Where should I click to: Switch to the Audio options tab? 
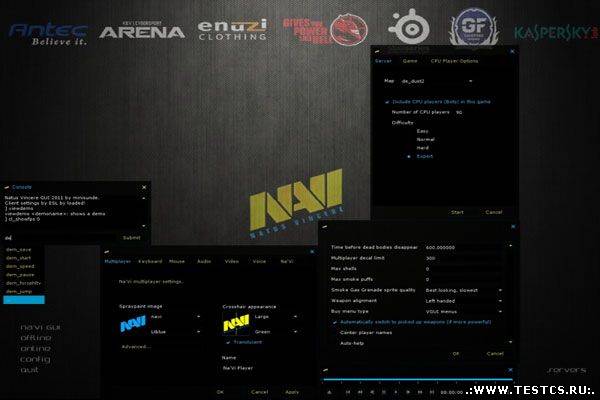204,261
